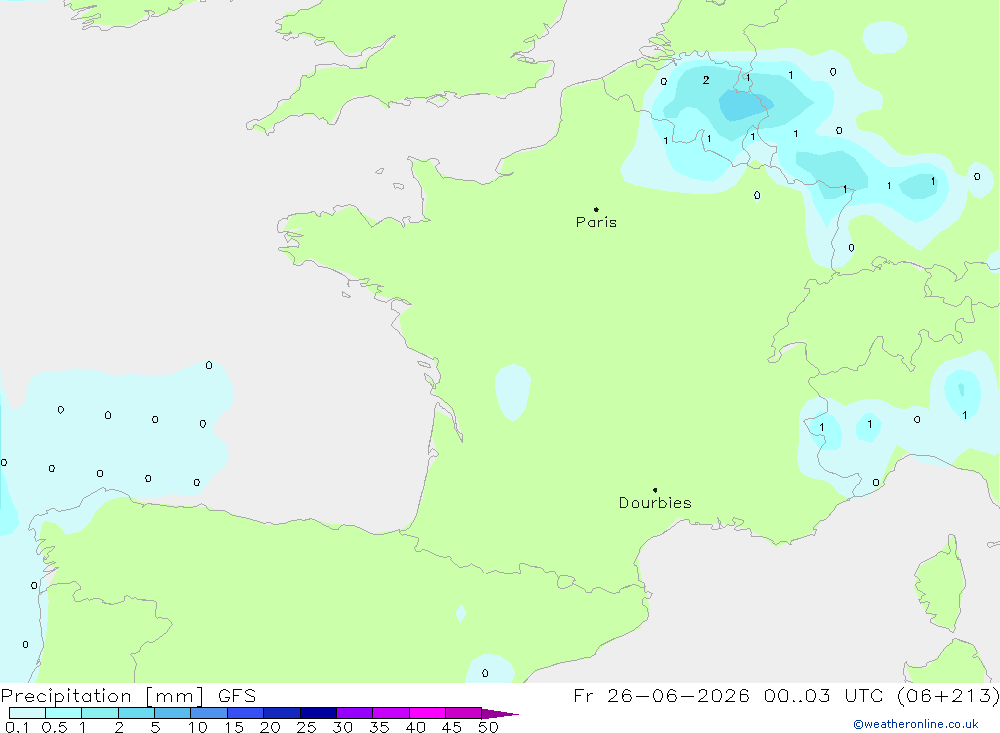The width and height of the screenshot is (1000, 733).
Task: Click the 45–50 mm legend swatch
Action: click(x=464, y=713)
